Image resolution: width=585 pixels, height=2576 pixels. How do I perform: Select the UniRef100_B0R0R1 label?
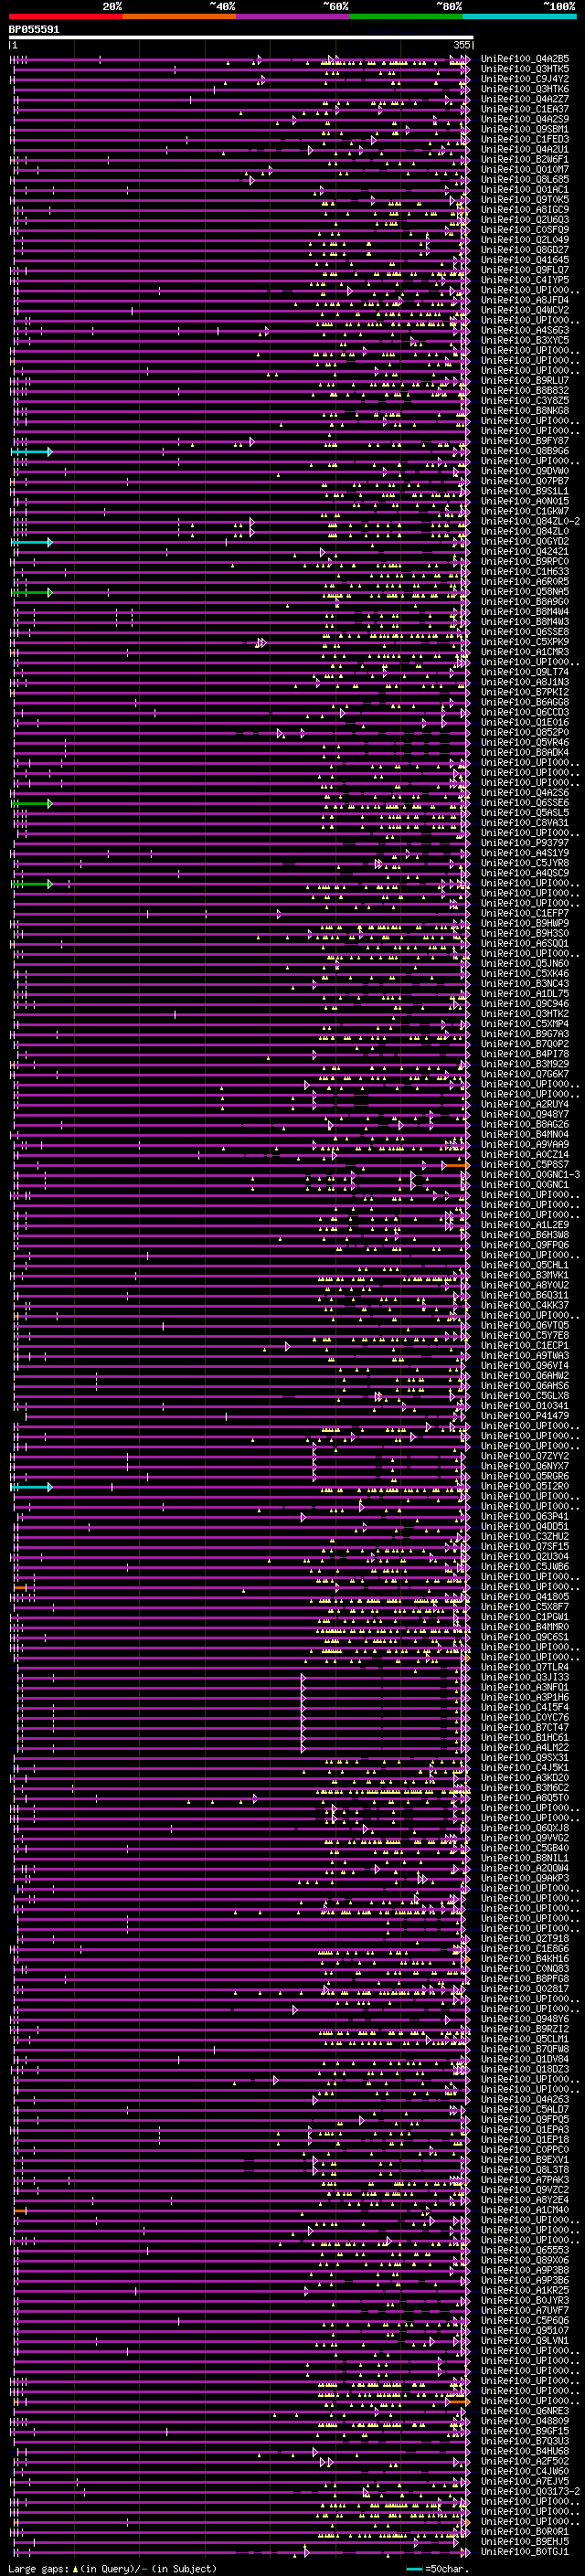tap(525, 2531)
